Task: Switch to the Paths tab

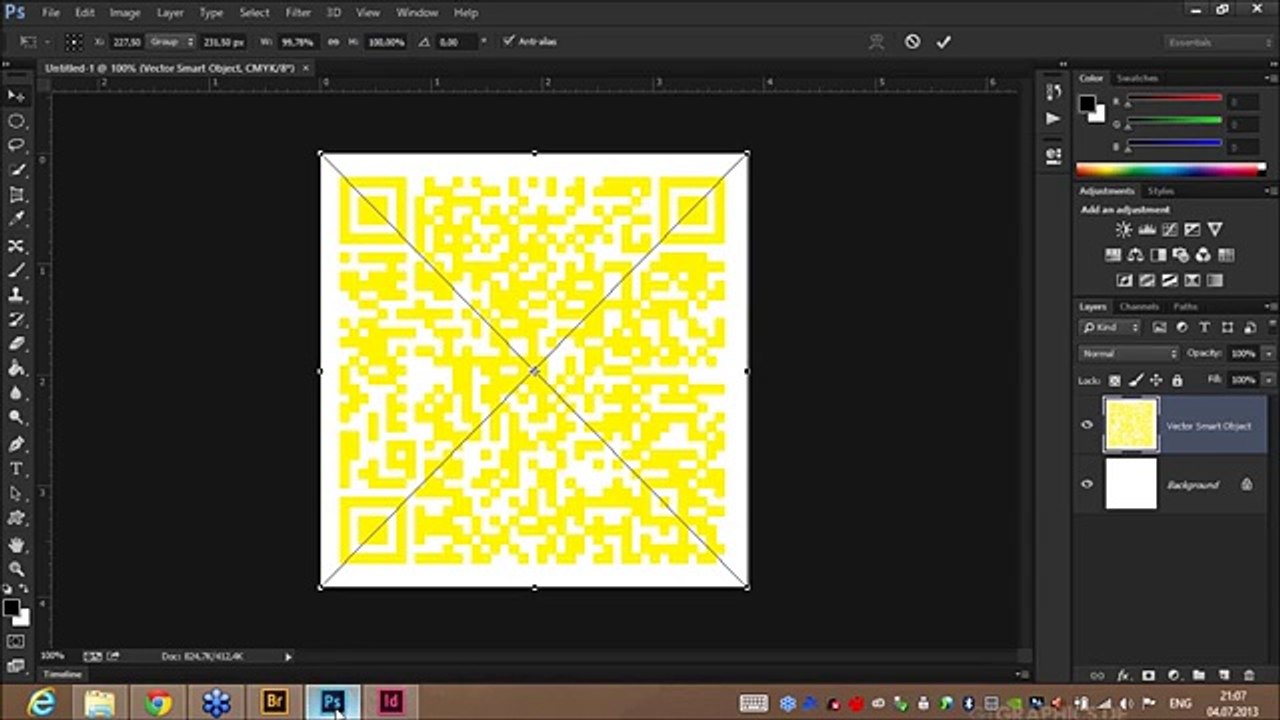Action: point(1185,306)
